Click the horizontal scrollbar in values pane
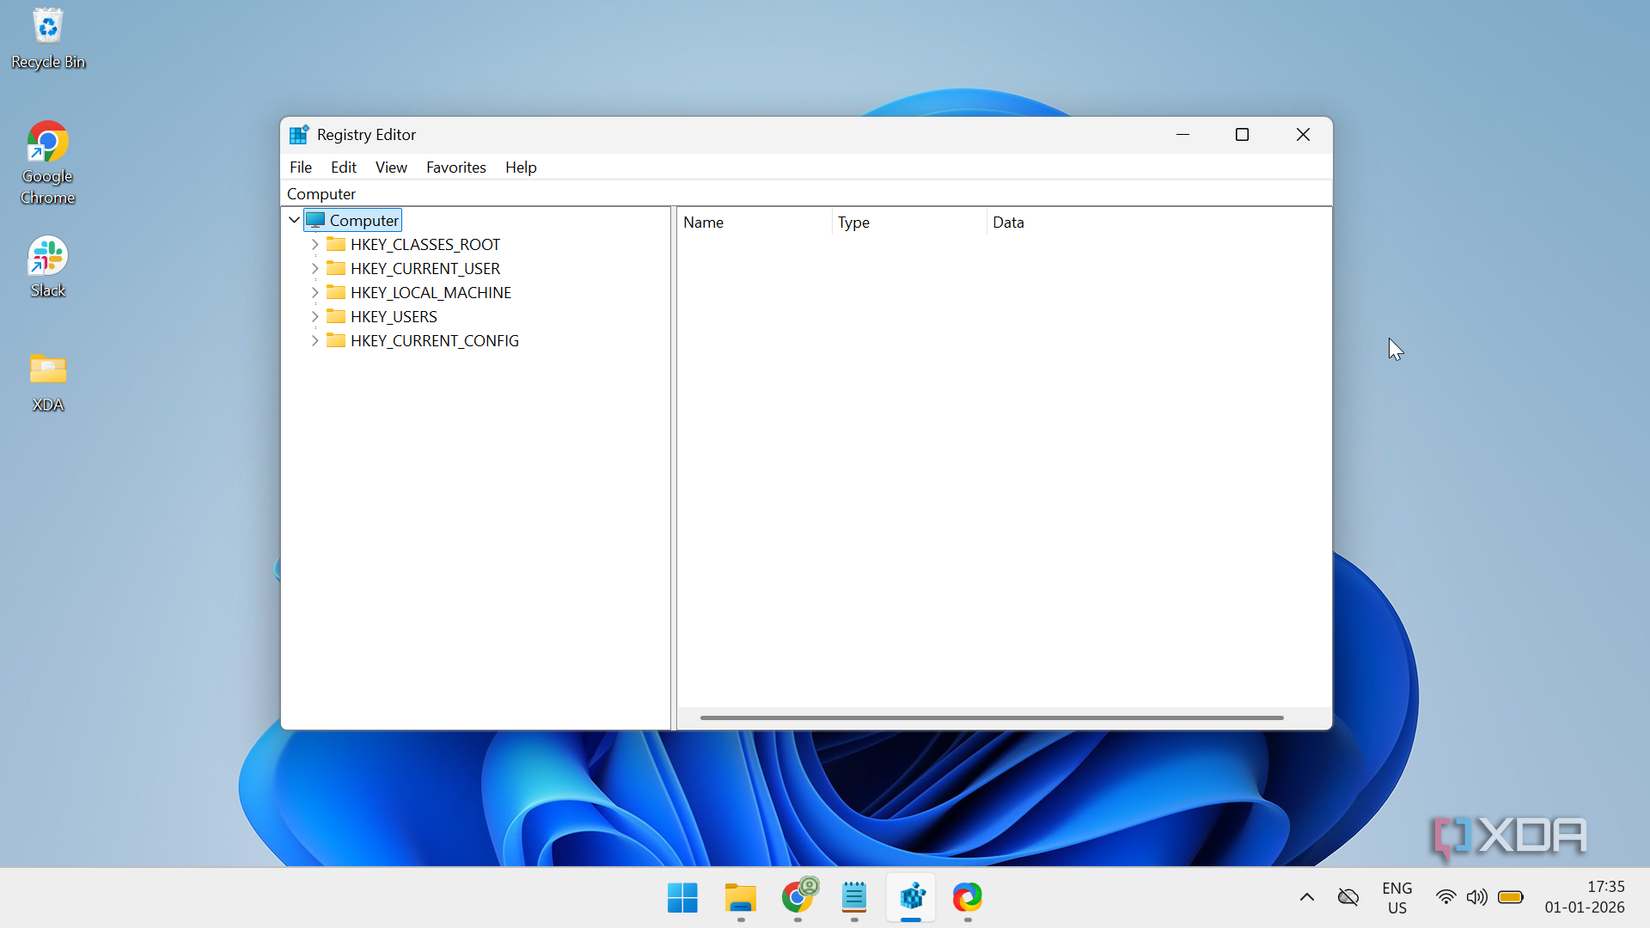Viewport: 1650px width, 928px height. tap(991, 717)
